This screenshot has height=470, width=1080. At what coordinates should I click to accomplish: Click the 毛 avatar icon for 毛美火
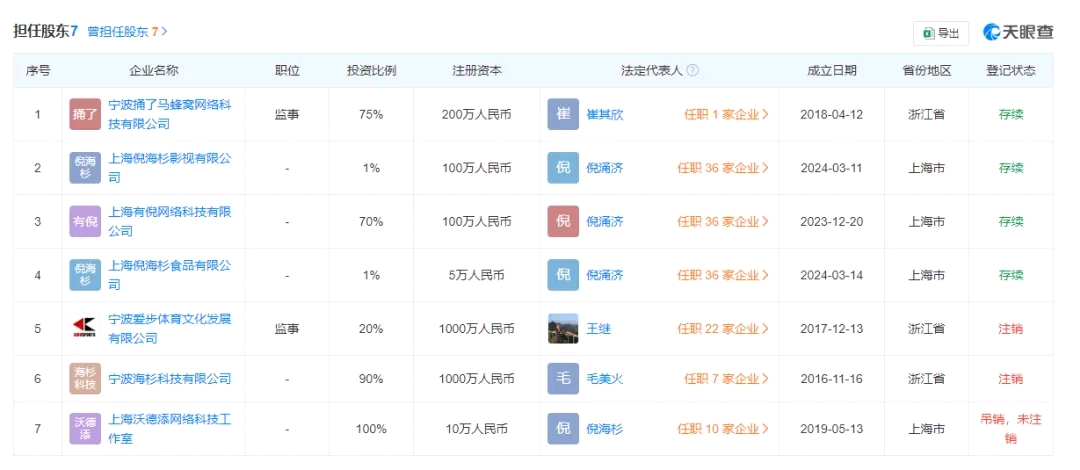click(x=563, y=378)
